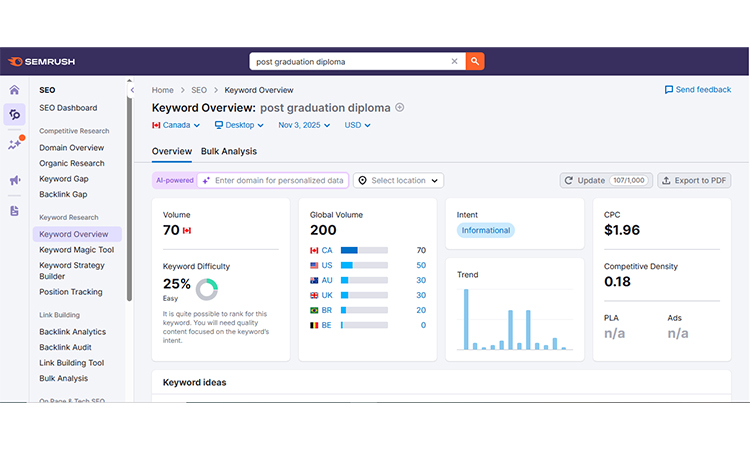This screenshot has height=450, width=750.
Task: Select the SEO toolkit icon in left rail
Action: click(x=15, y=114)
